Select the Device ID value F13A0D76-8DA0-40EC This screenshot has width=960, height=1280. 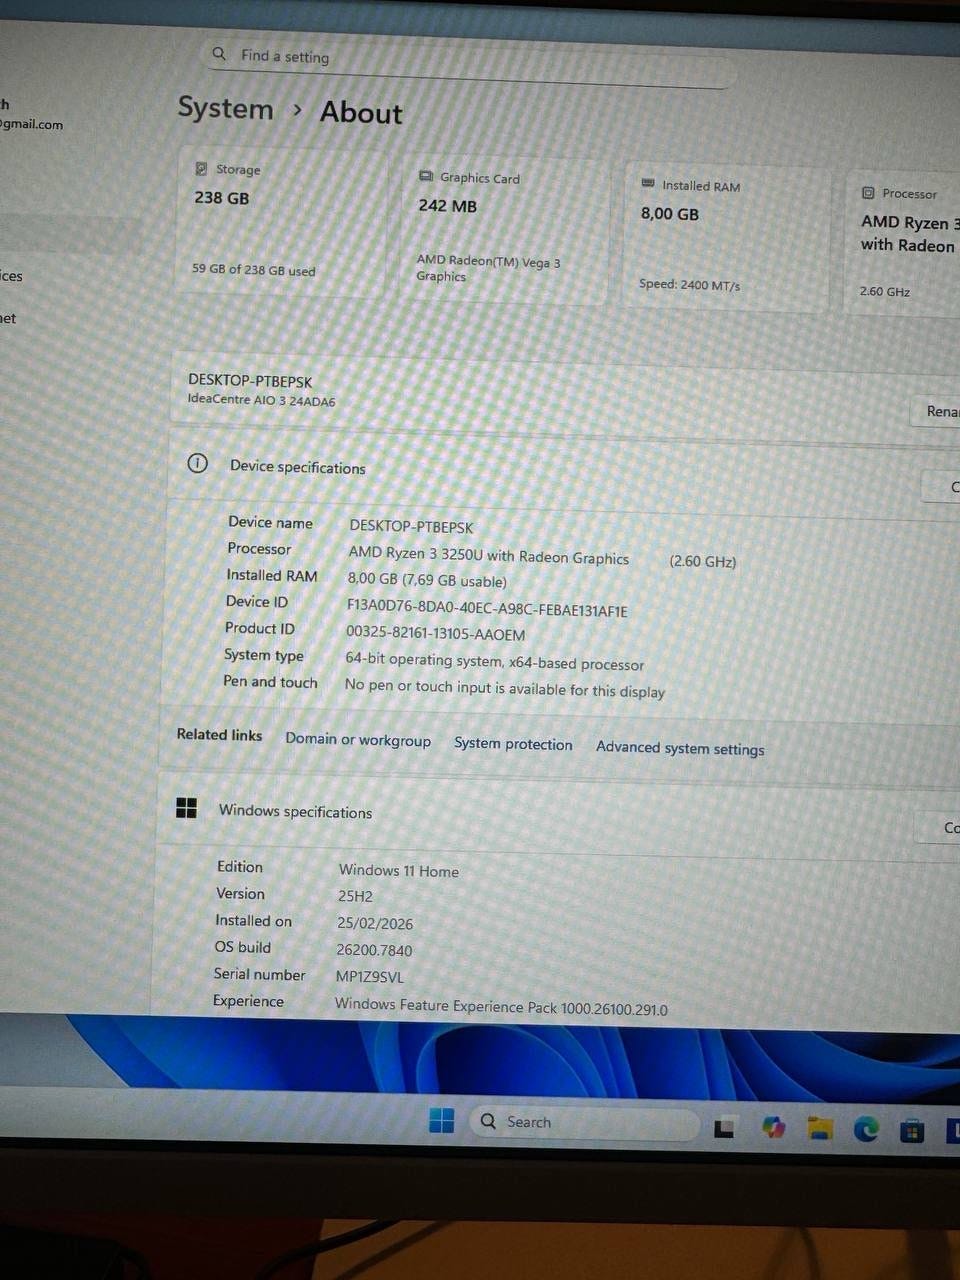pyautogui.click(x=487, y=610)
